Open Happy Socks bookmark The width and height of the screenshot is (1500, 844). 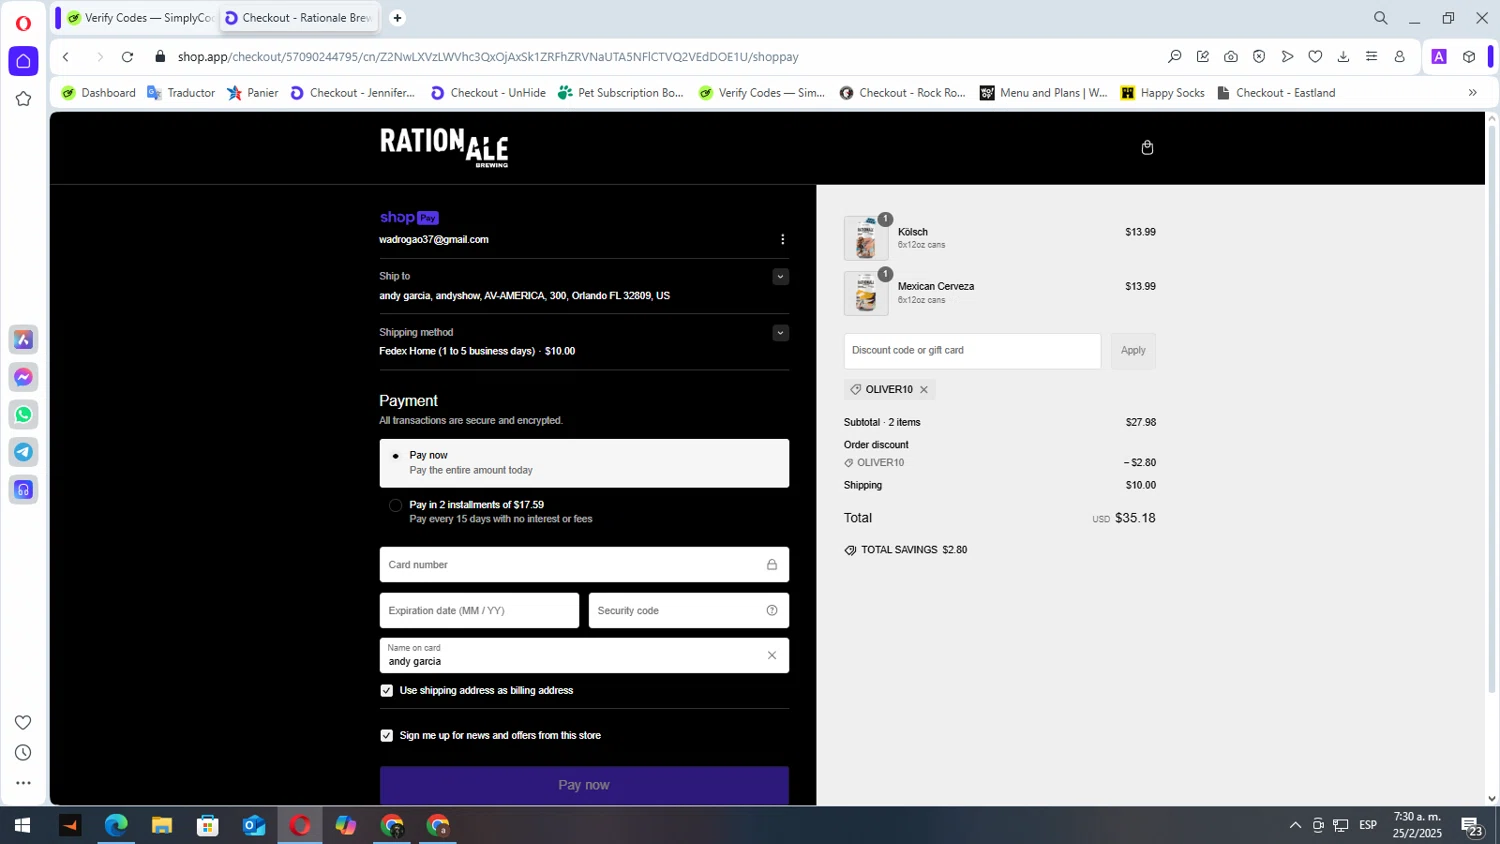[x=1163, y=93]
